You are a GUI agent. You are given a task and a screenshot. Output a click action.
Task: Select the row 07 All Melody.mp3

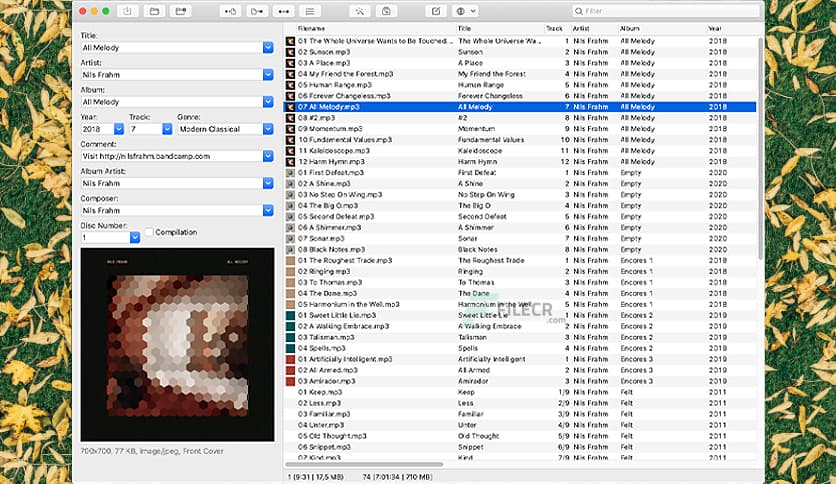[x=520, y=107]
